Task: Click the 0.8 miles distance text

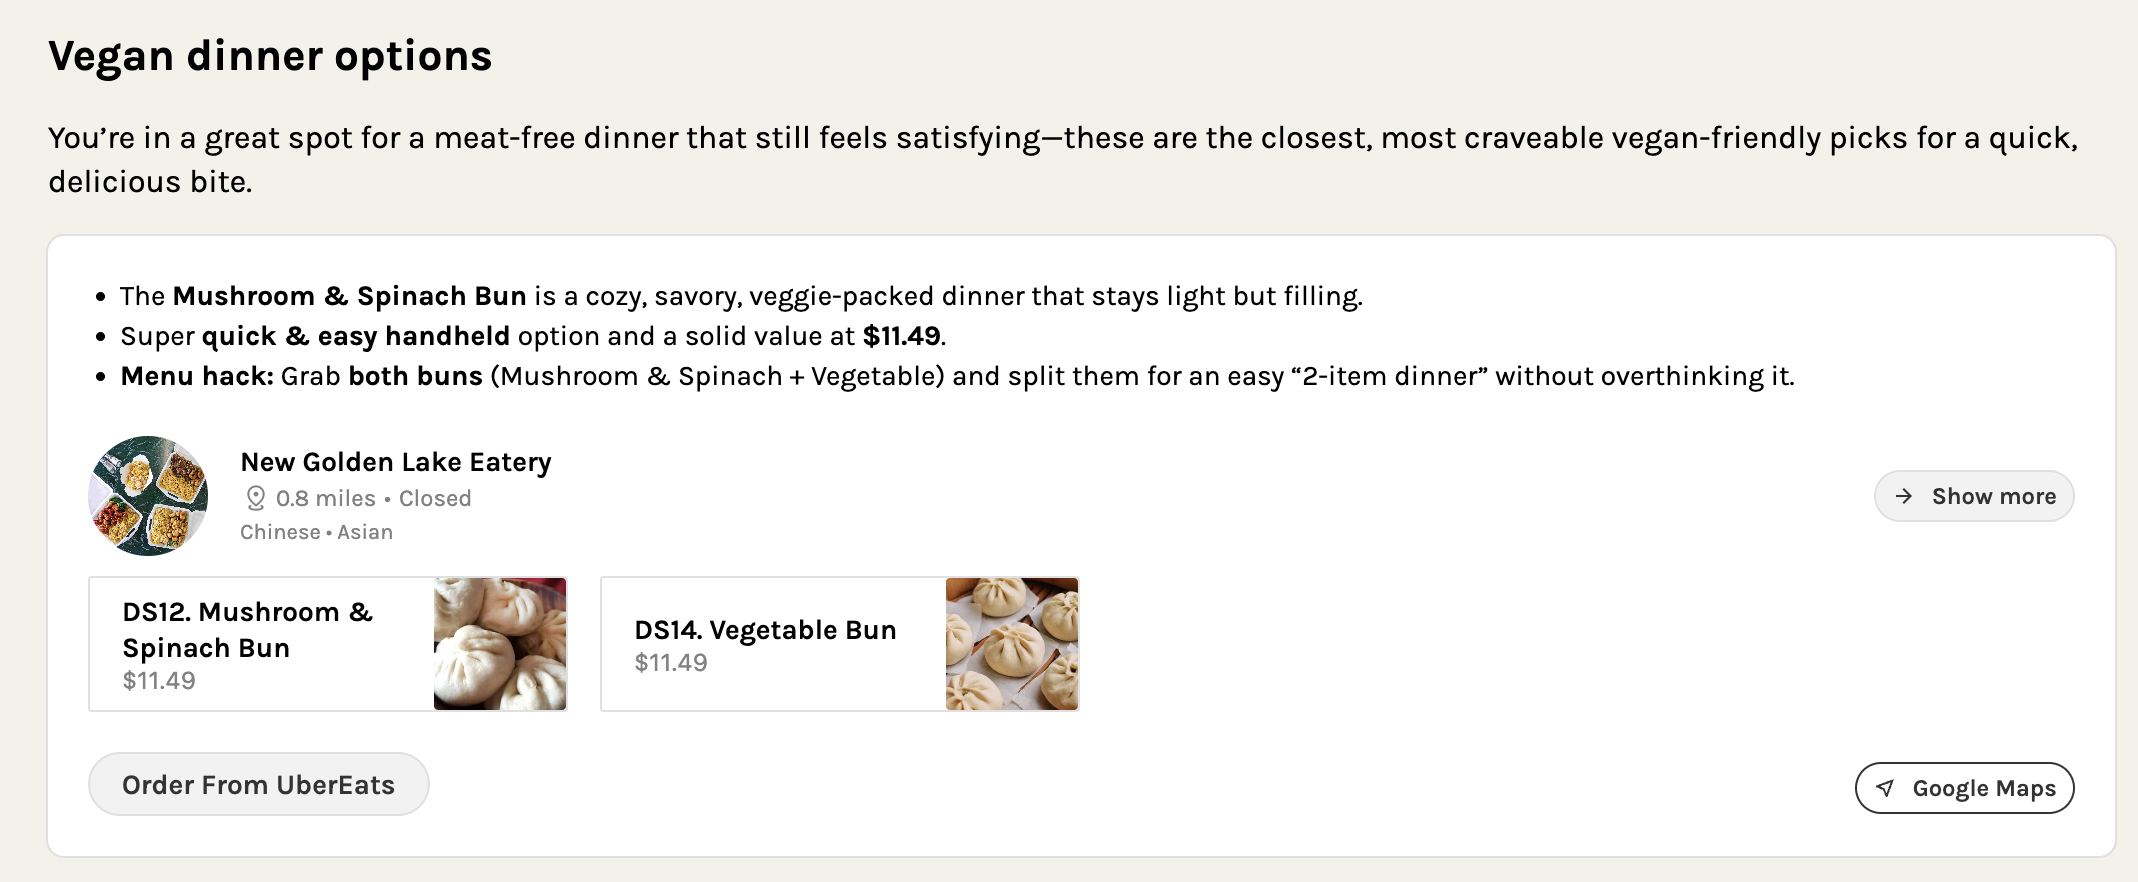Action: click(326, 498)
